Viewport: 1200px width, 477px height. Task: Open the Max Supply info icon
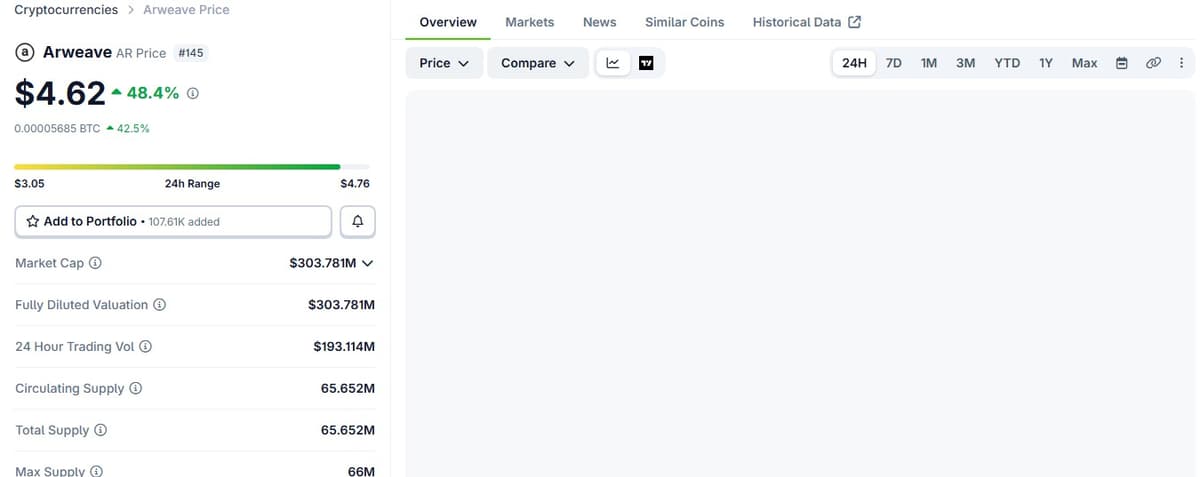[x=97, y=471]
